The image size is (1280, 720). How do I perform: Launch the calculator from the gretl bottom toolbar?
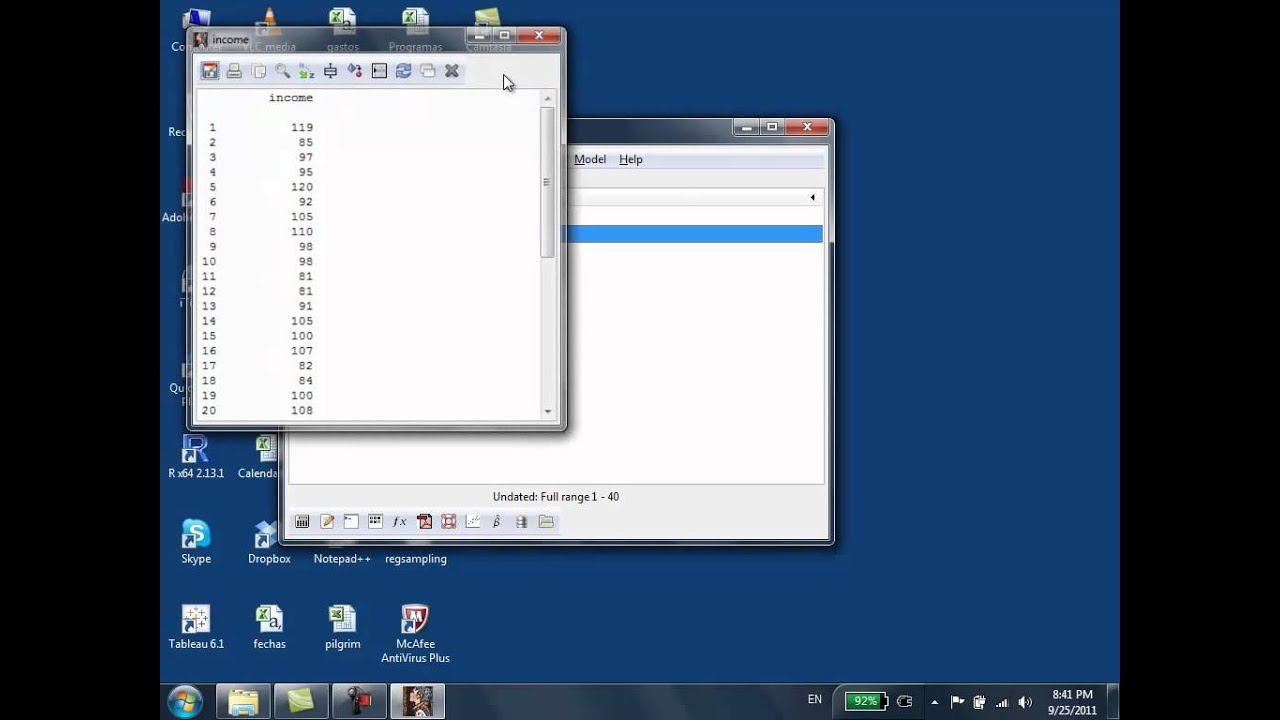click(x=302, y=521)
